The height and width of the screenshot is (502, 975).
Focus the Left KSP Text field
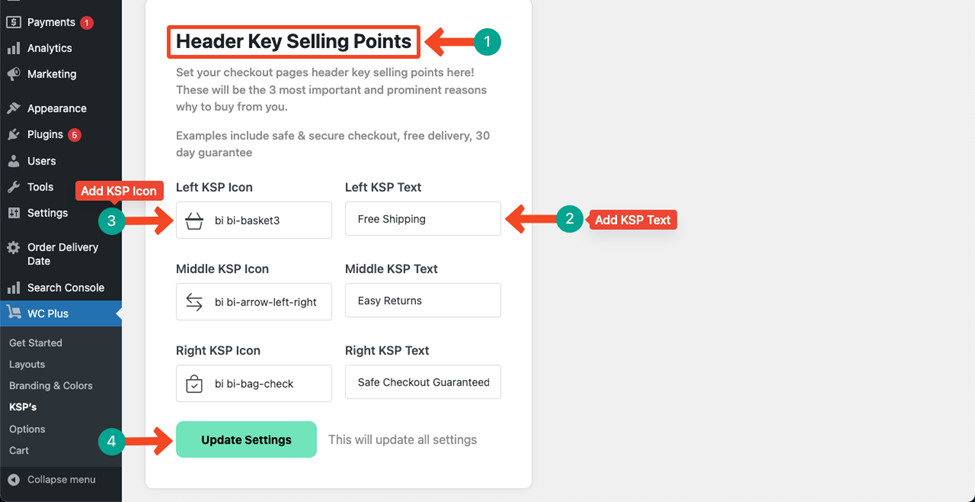tap(423, 218)
